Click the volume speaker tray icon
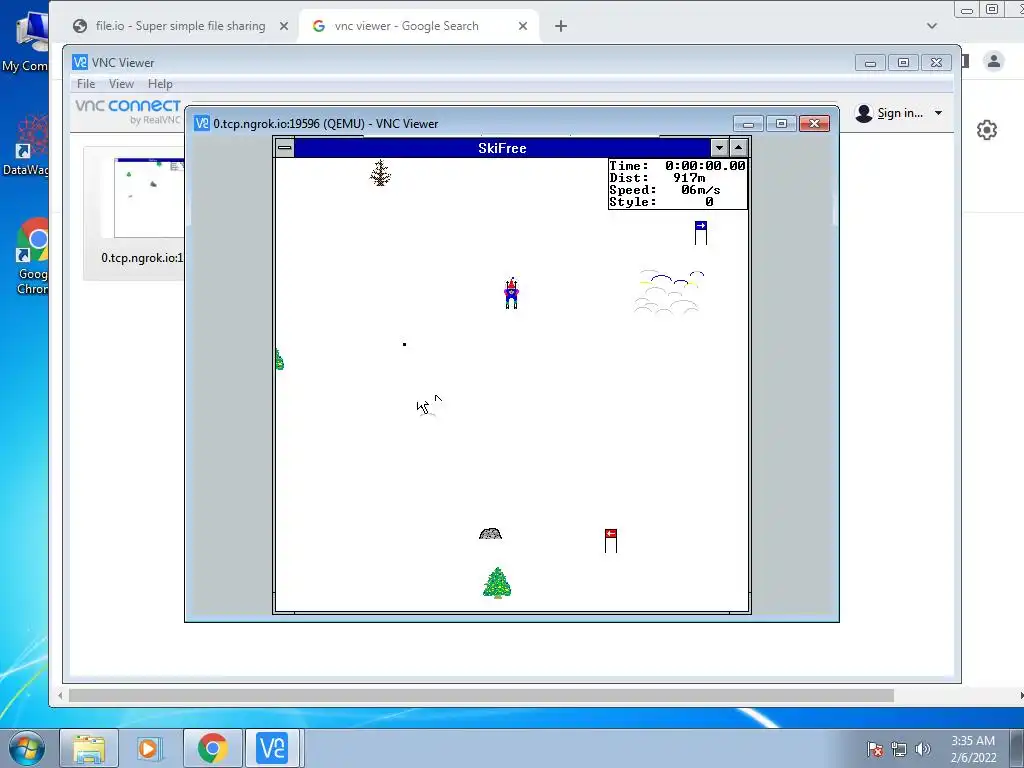This screenshot has height=768, width=1024. [x=922, y=749]
